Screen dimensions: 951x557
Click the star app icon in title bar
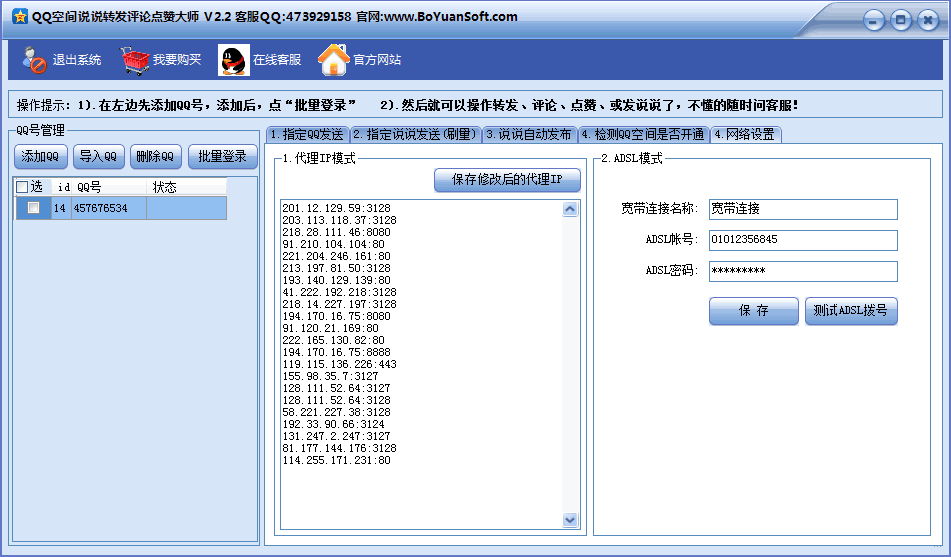pos(20,16)
